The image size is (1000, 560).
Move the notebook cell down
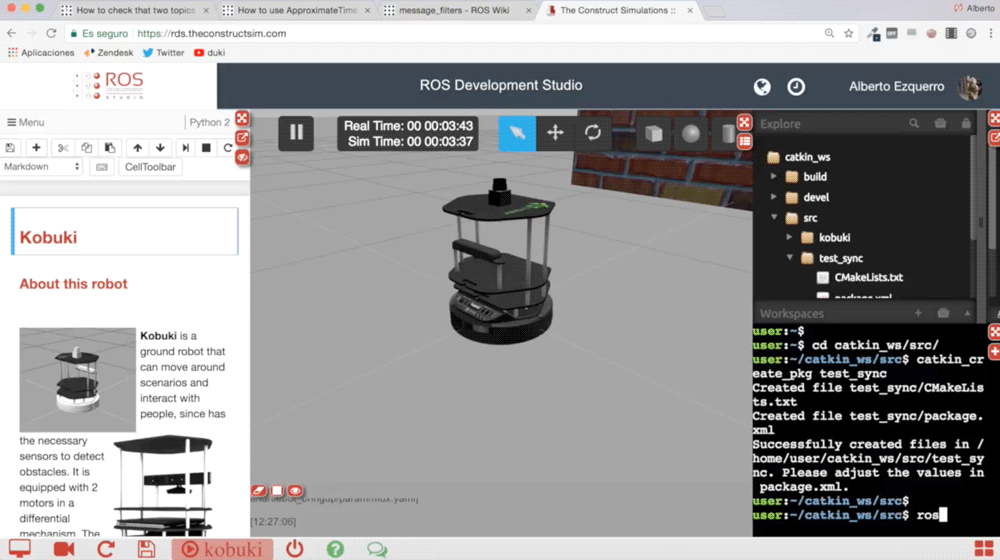pos(160,148)
